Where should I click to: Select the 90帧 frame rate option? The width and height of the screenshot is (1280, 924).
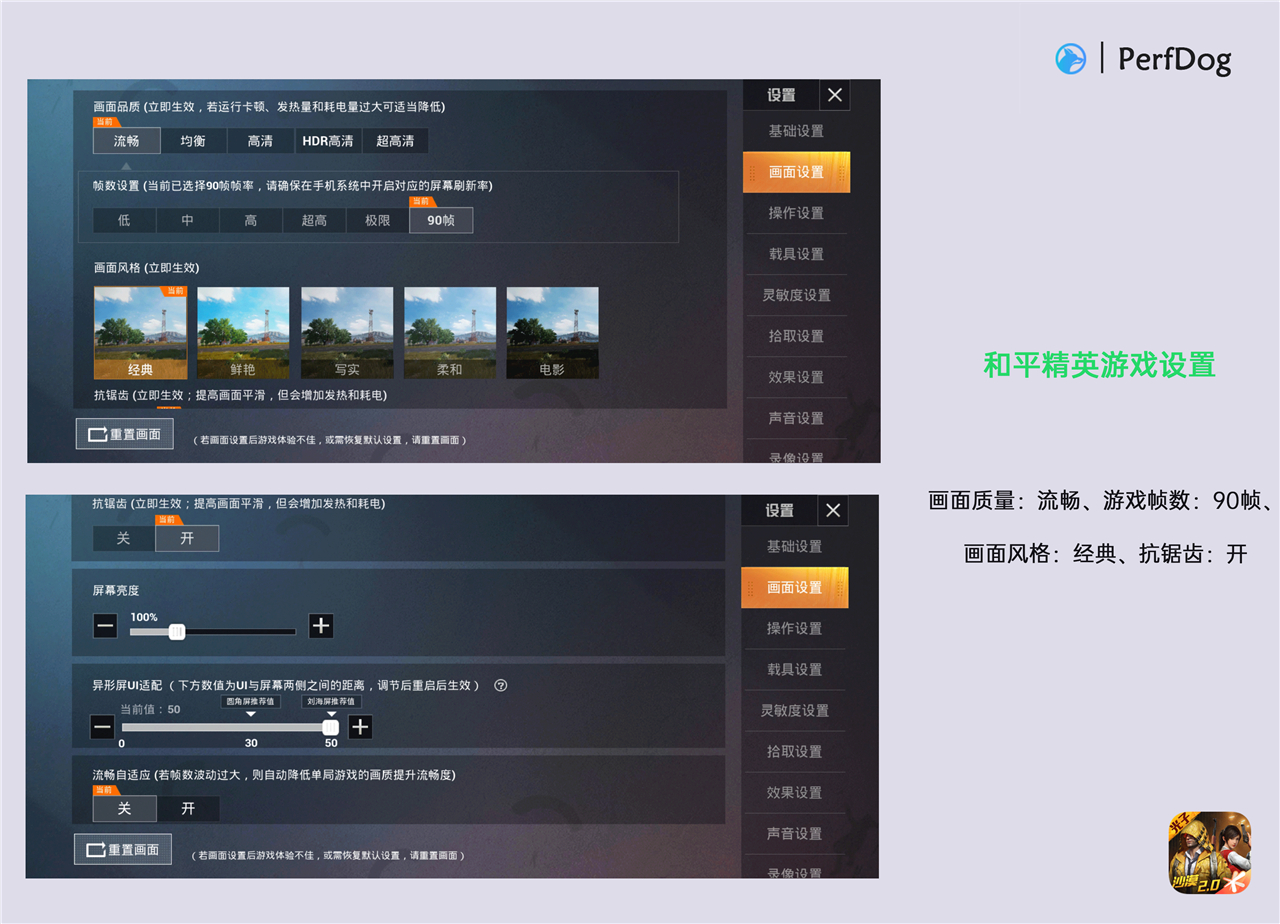pyautogui.click(x=441, y=220)
